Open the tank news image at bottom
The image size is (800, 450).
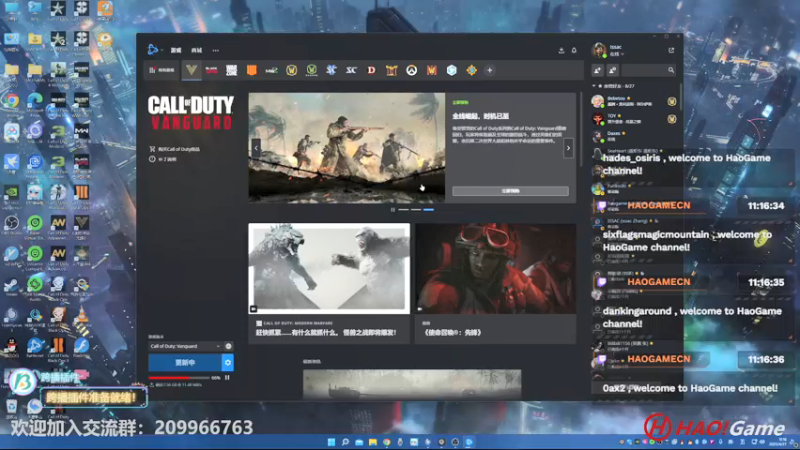coord(412,384)
